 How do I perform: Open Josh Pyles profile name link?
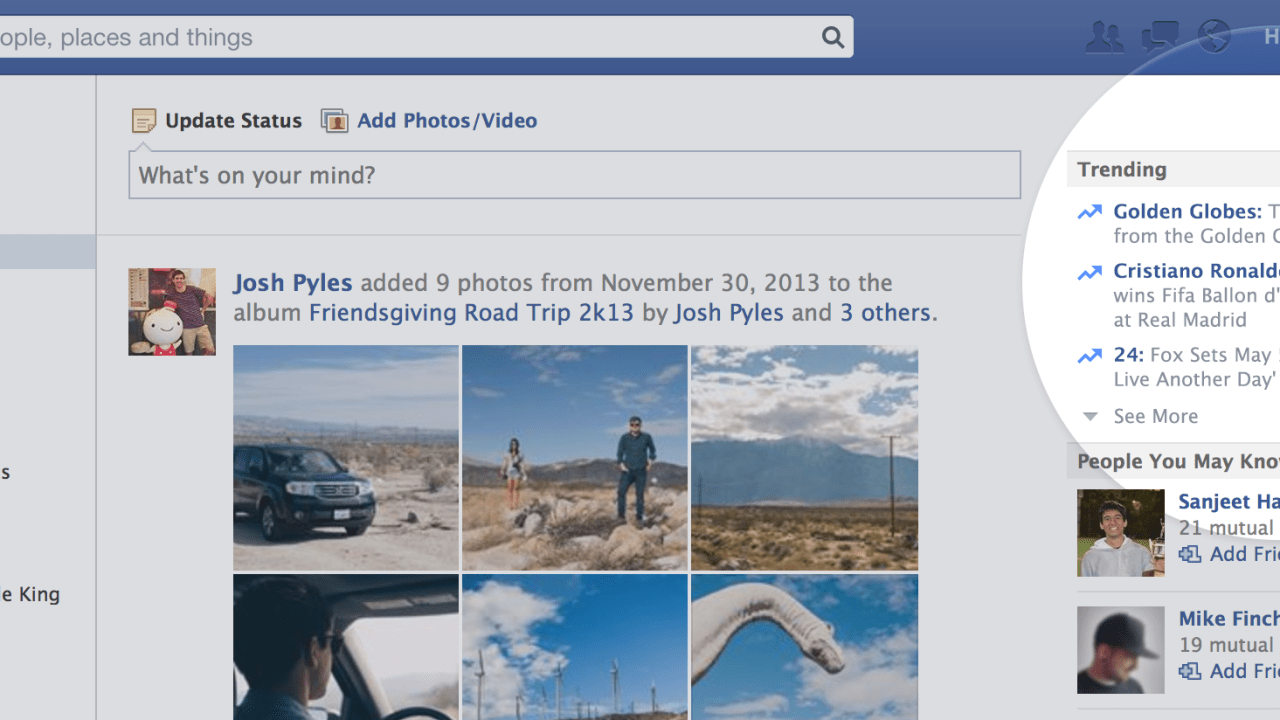click(x=293, y=283)
